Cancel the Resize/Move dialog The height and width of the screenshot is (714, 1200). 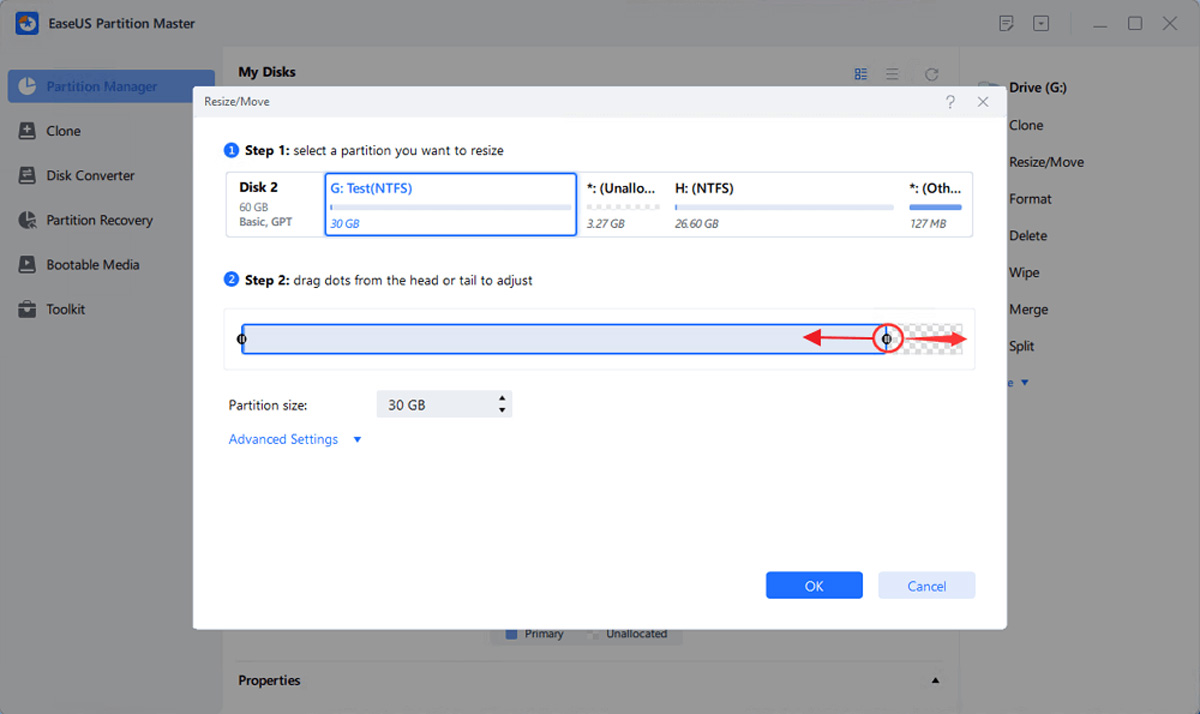[926, 586]
